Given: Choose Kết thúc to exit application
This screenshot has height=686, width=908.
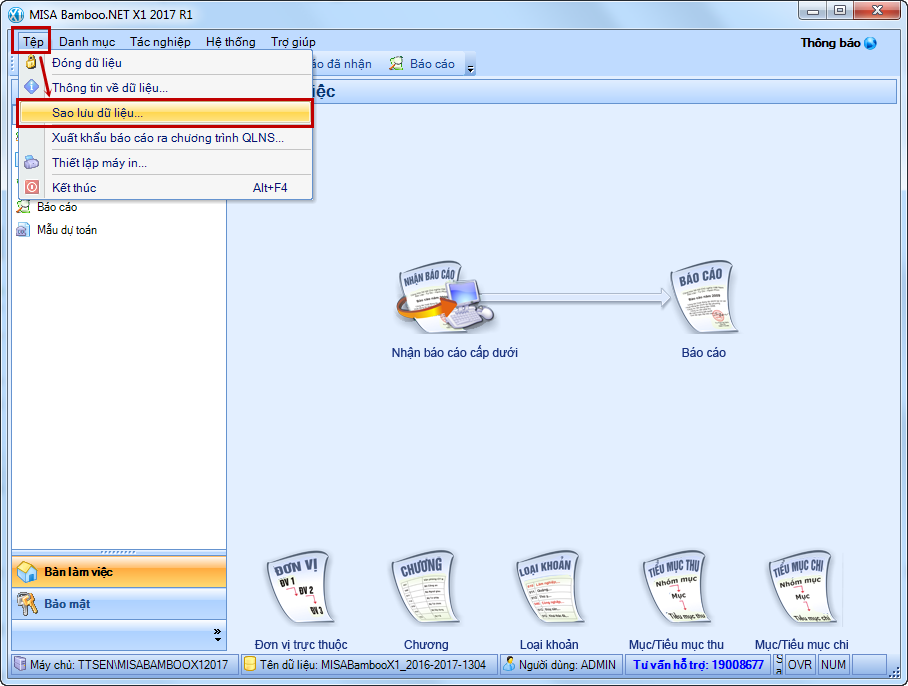Looking at the screenshot, I should [166, 188].
